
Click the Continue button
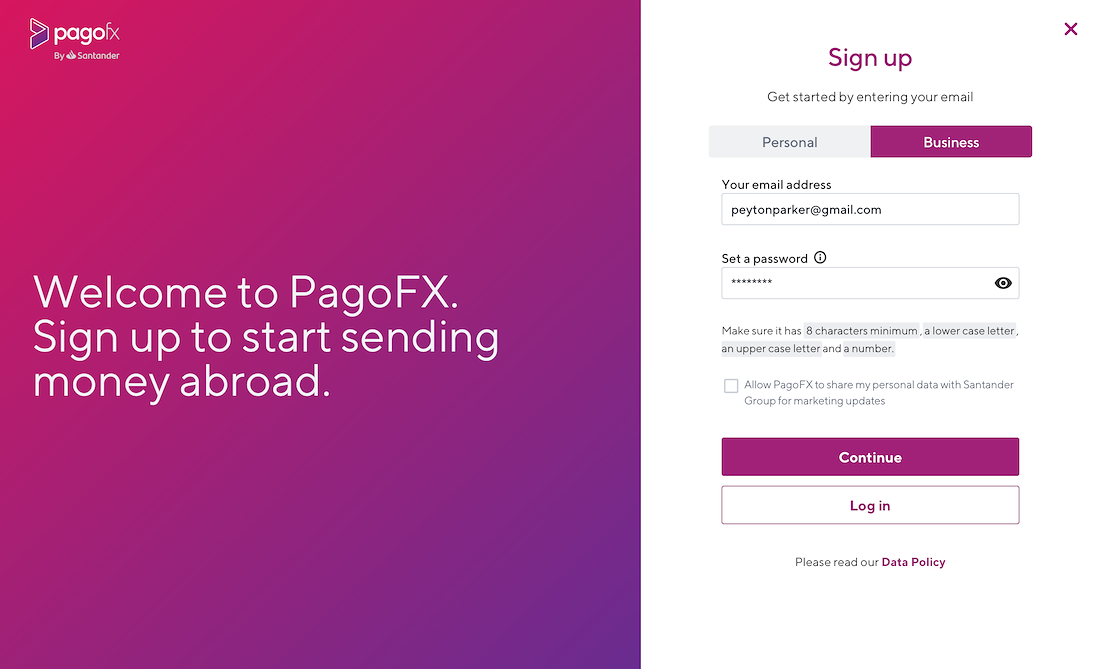870,457
